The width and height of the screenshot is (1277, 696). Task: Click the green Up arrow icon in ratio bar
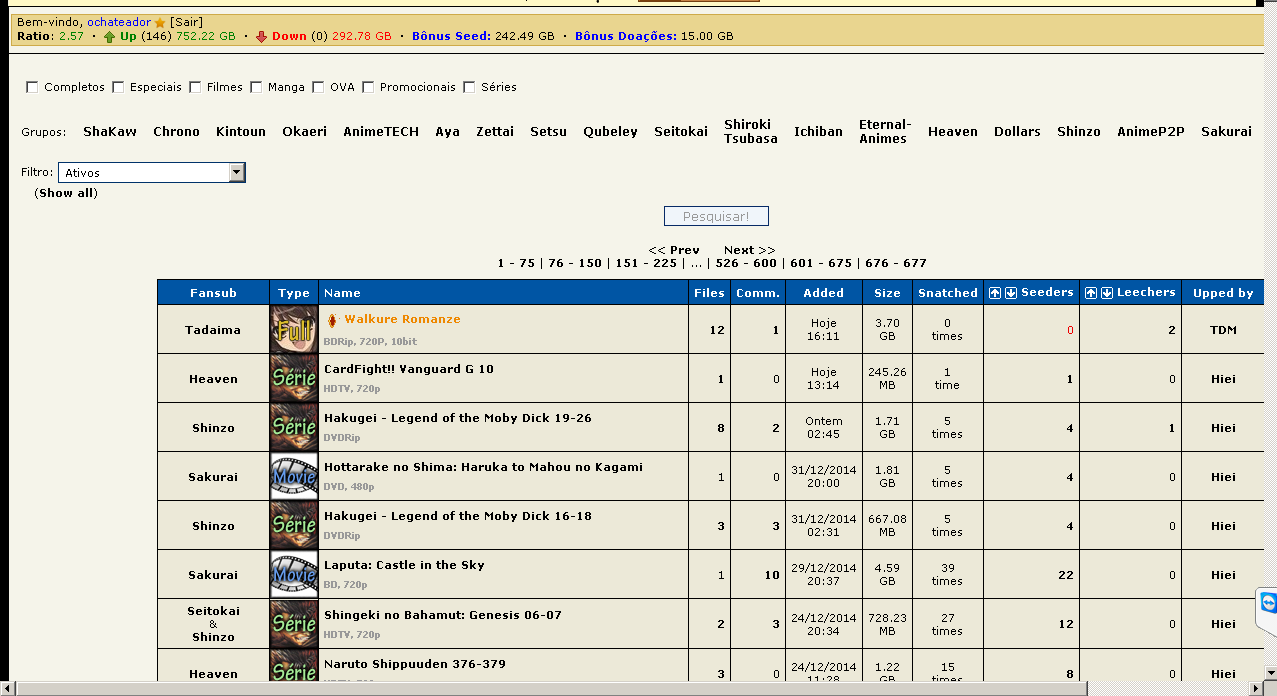pos(109,37)
